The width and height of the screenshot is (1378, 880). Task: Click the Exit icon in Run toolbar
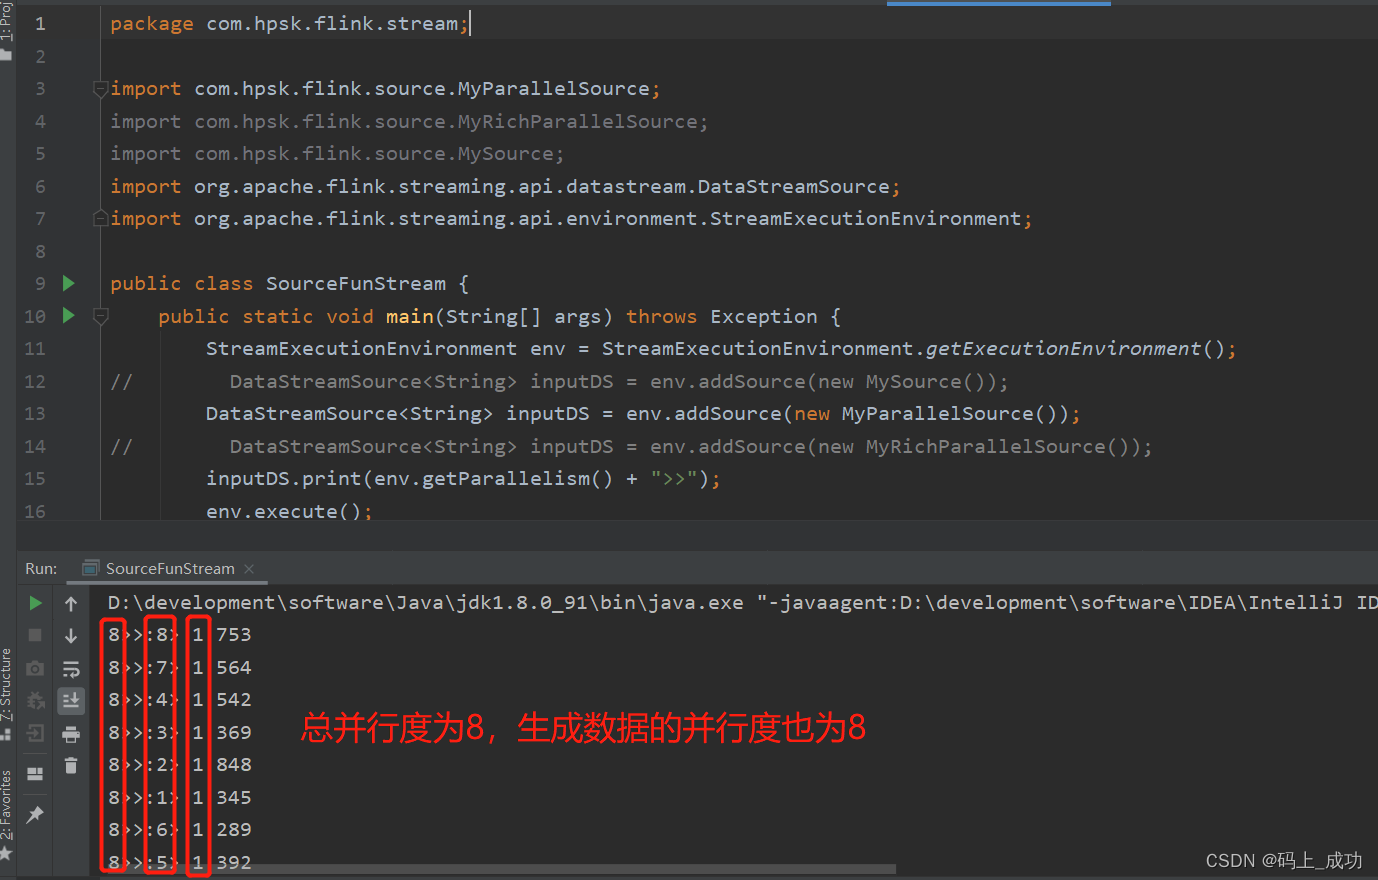[x=35, y=733]
